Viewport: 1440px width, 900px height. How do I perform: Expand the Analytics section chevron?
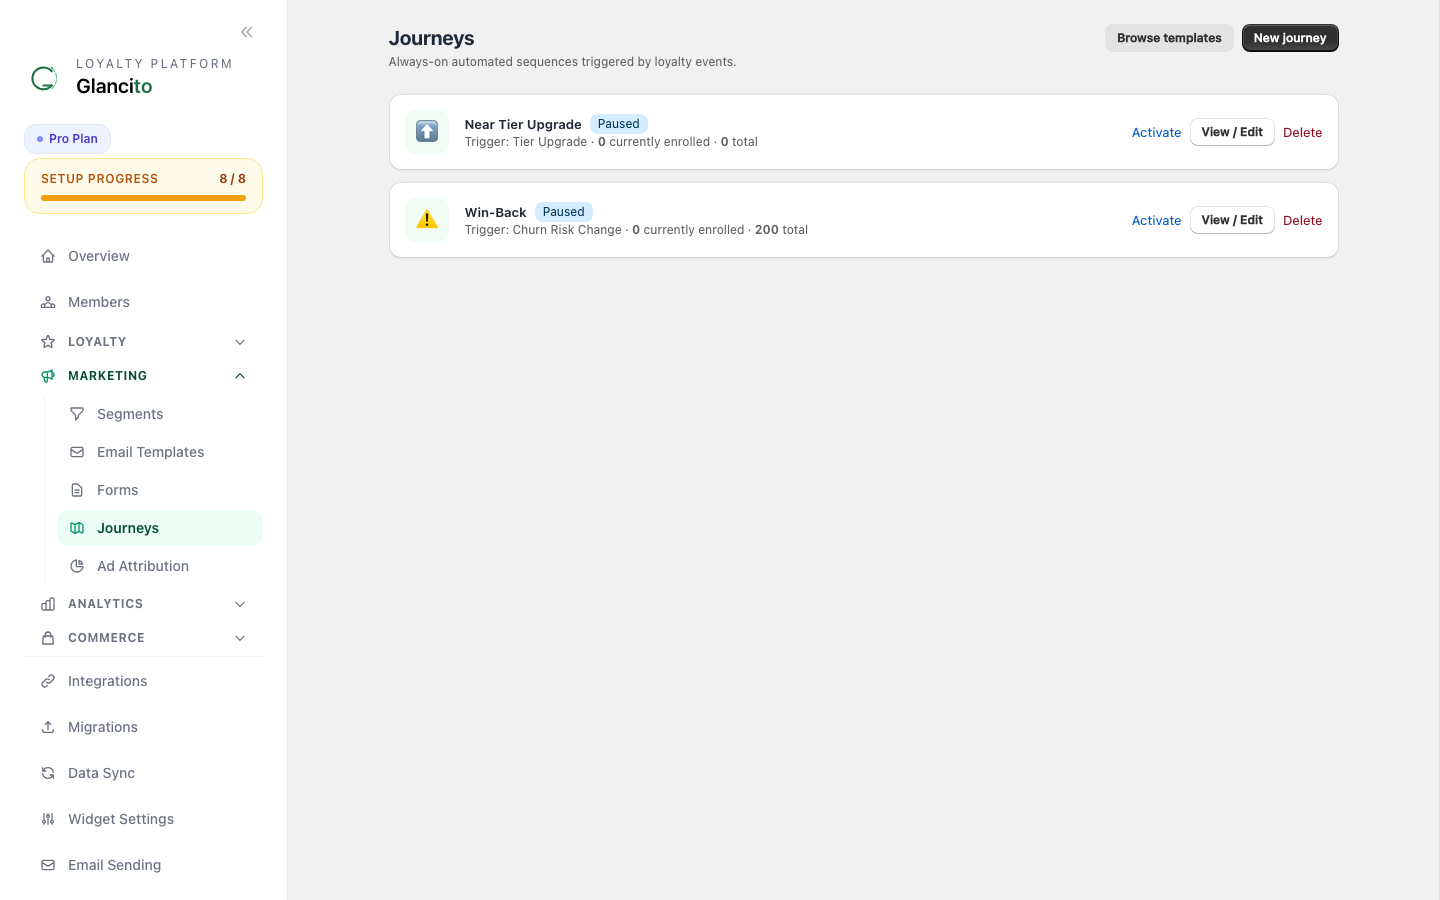coord(240,604)
